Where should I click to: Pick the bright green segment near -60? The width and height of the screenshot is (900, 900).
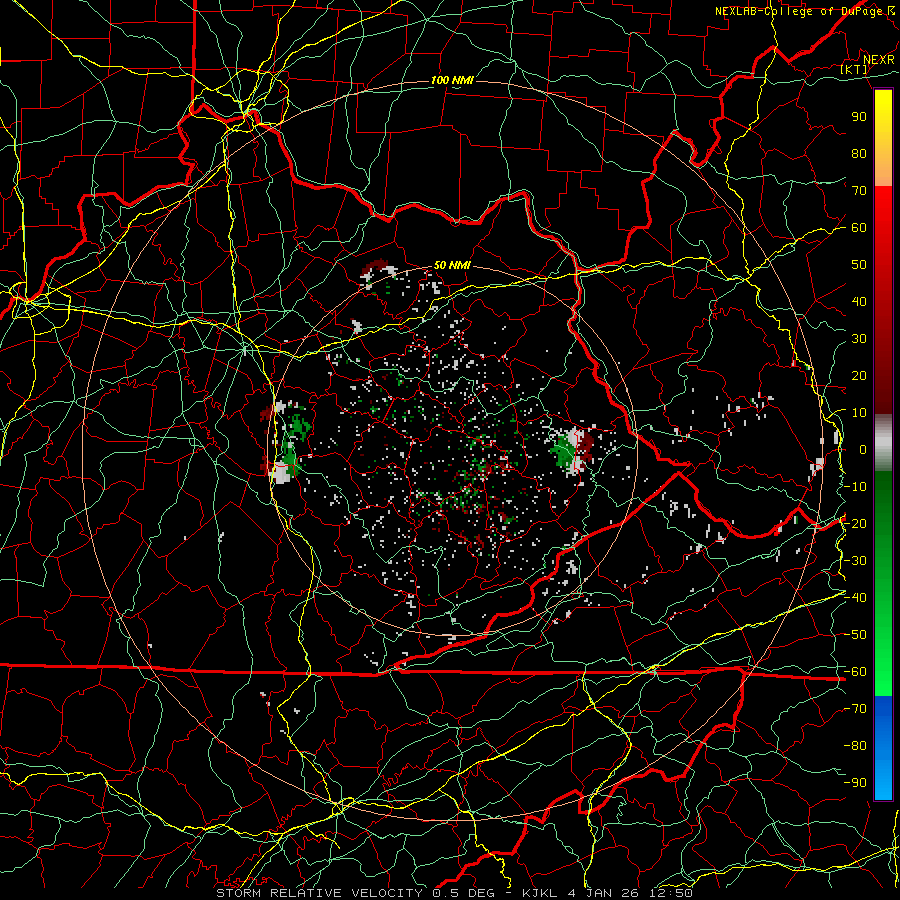point(883,672)
